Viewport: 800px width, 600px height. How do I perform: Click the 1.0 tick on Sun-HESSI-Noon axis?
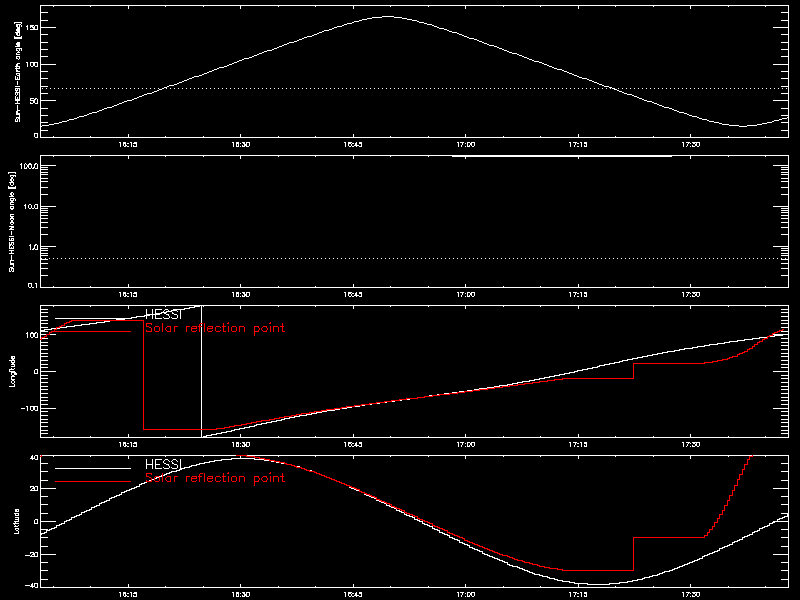tap(32, 247)
